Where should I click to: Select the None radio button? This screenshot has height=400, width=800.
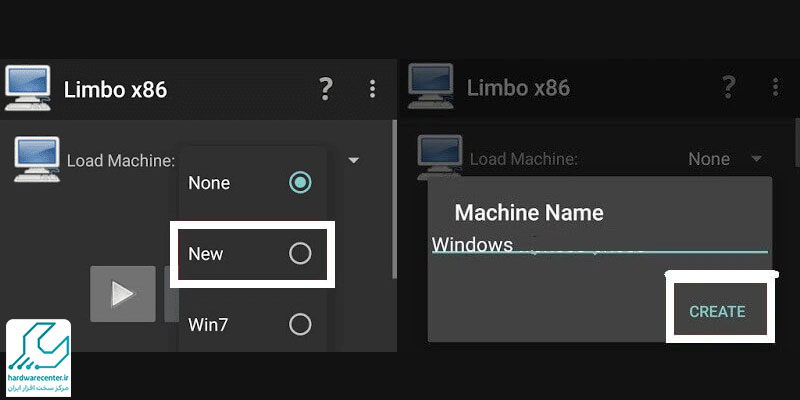[x=299, y=183]
